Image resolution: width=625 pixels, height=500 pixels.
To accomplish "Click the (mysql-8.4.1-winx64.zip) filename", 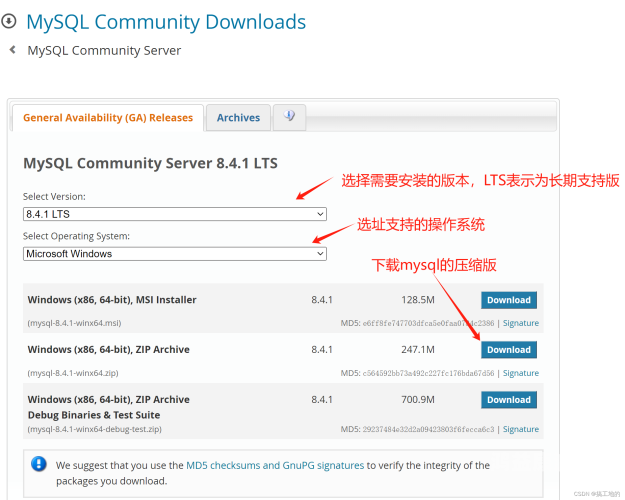I will [x=73, y=373].
